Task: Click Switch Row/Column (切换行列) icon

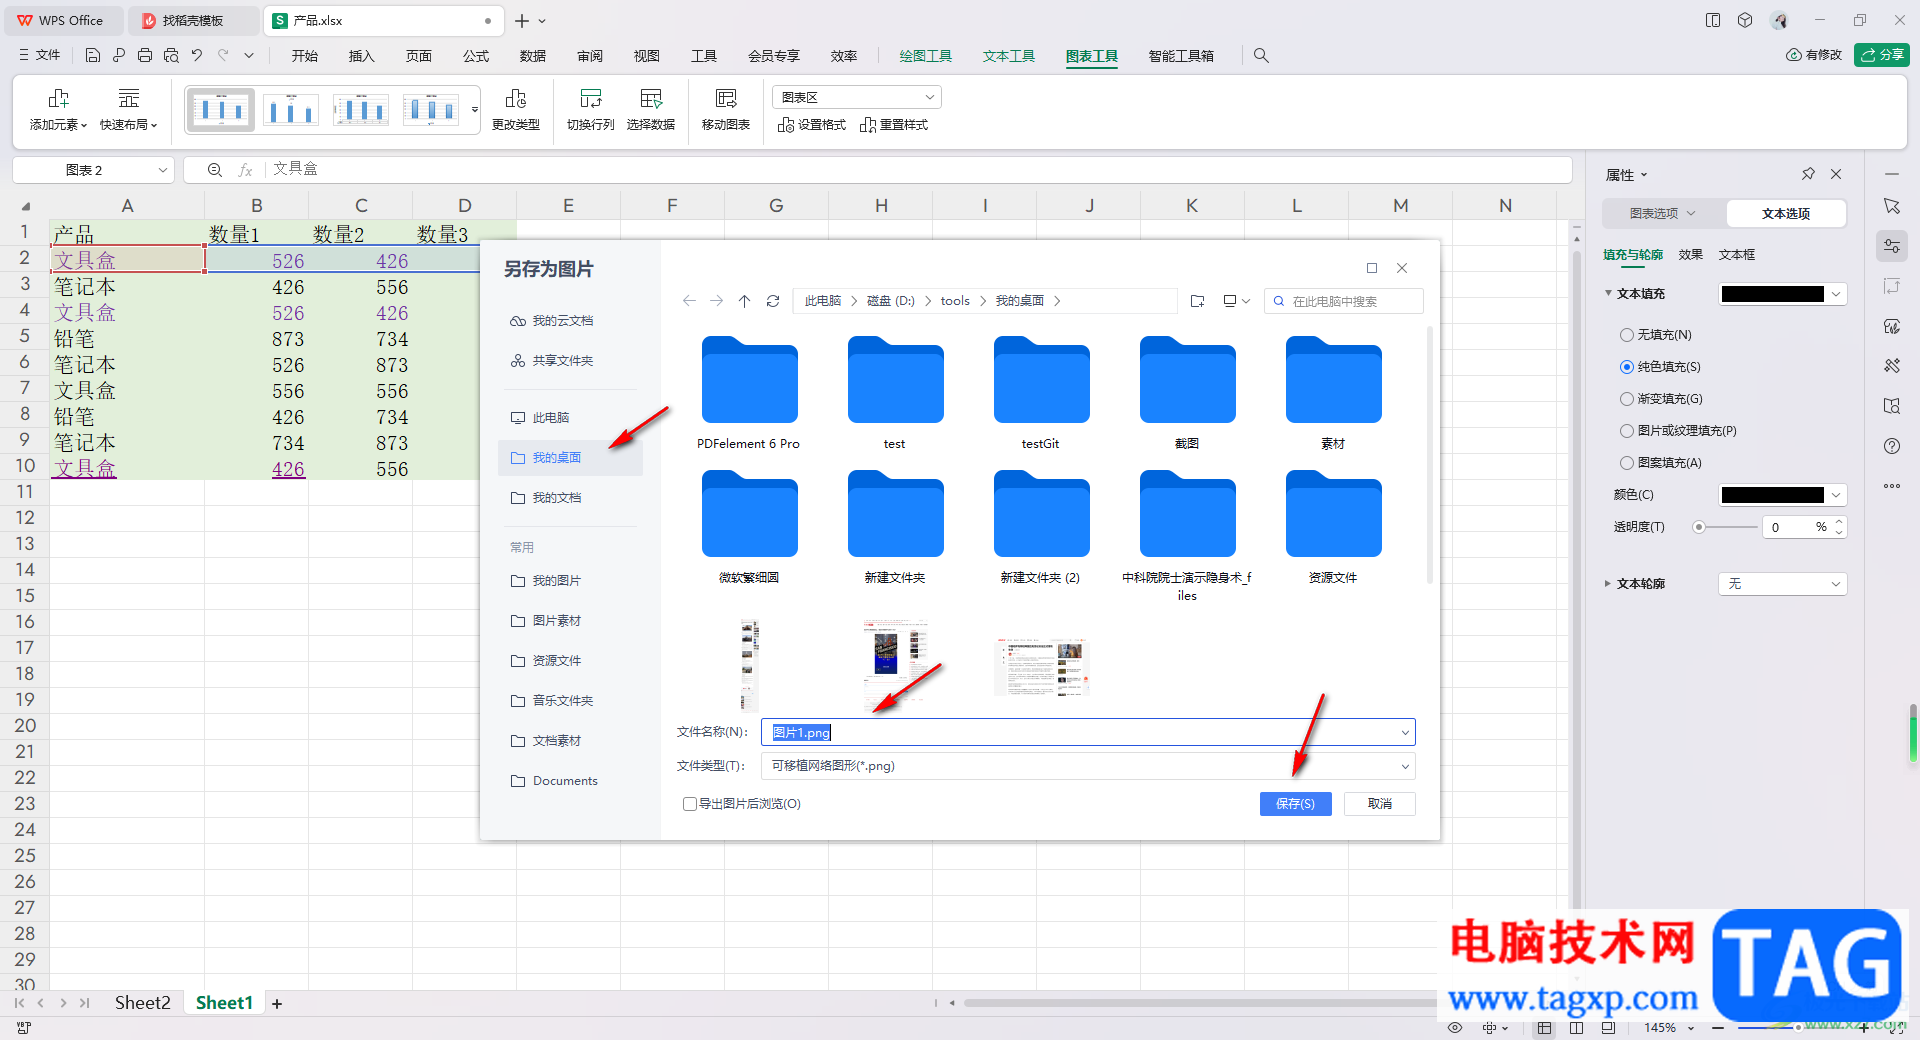Action: pyautogui.click(x=591, y=98)
